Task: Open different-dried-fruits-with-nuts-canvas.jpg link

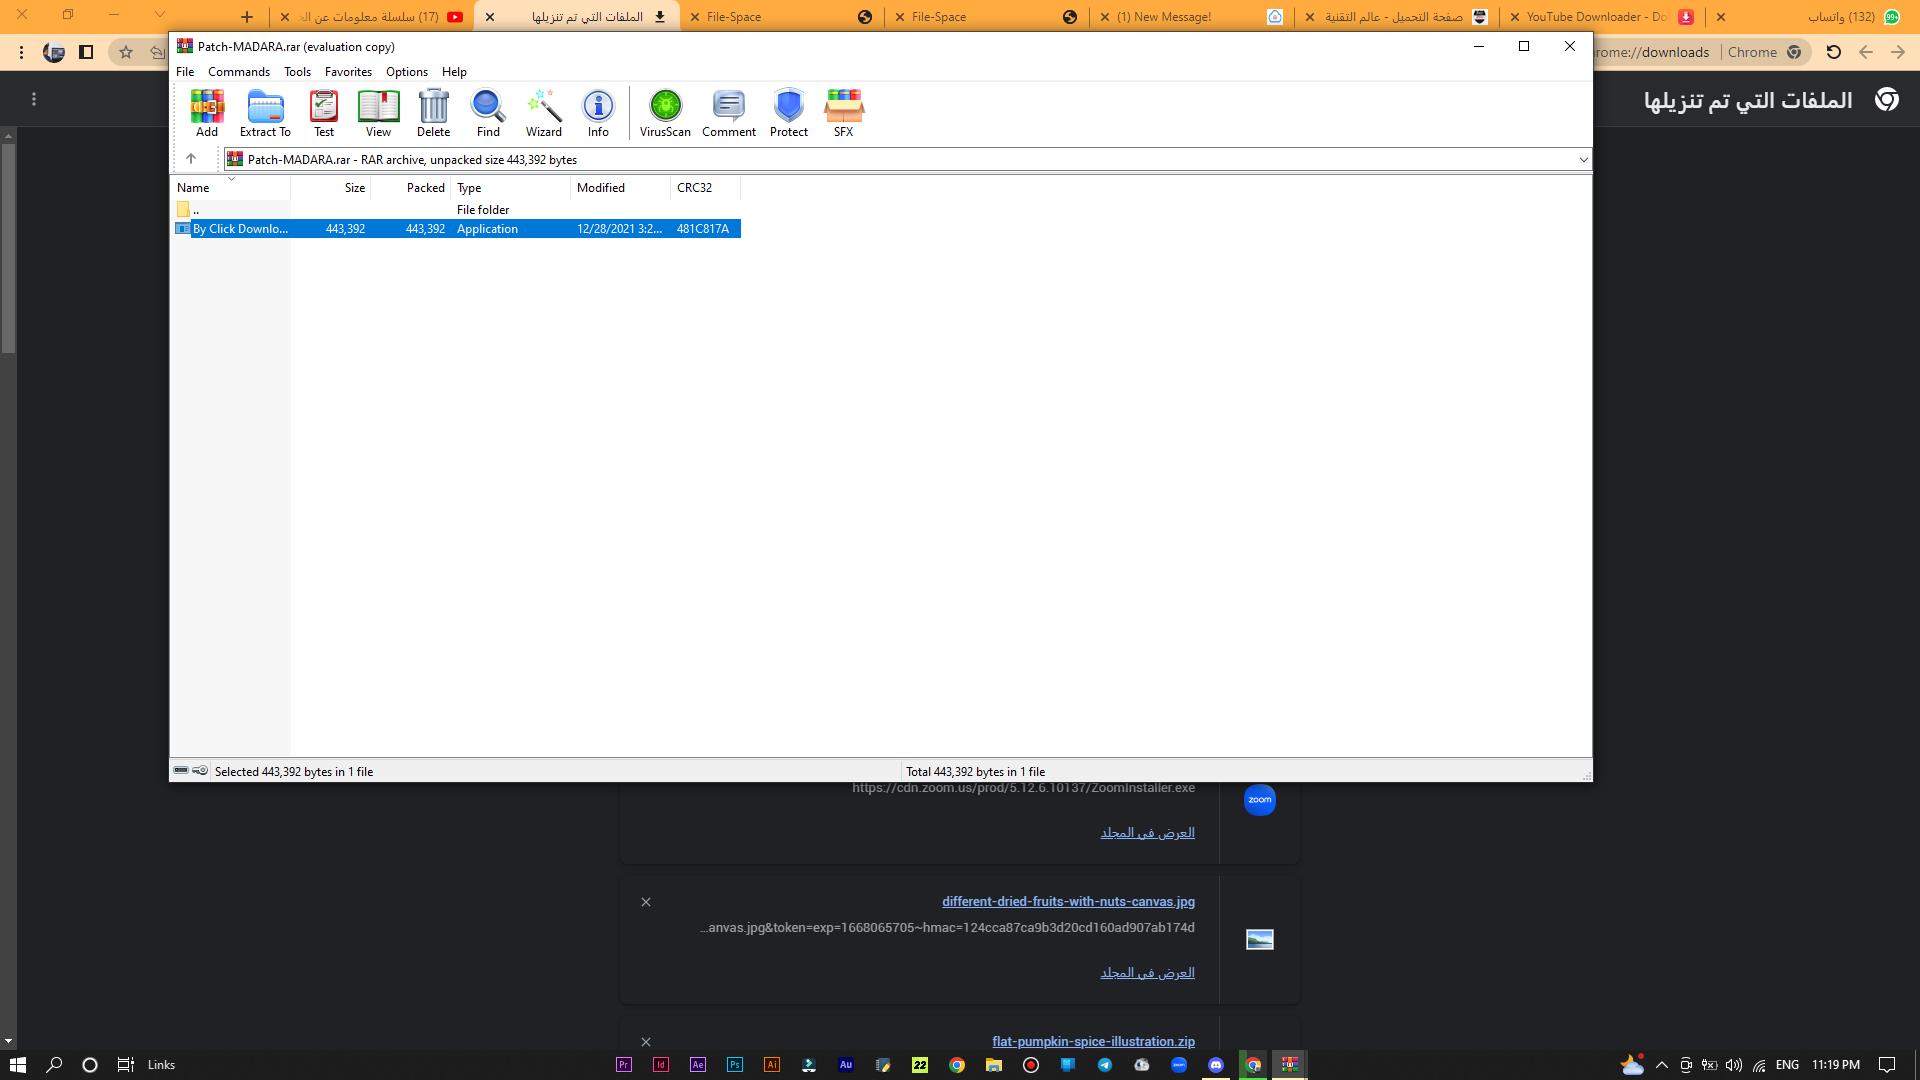Action: 1068,902
